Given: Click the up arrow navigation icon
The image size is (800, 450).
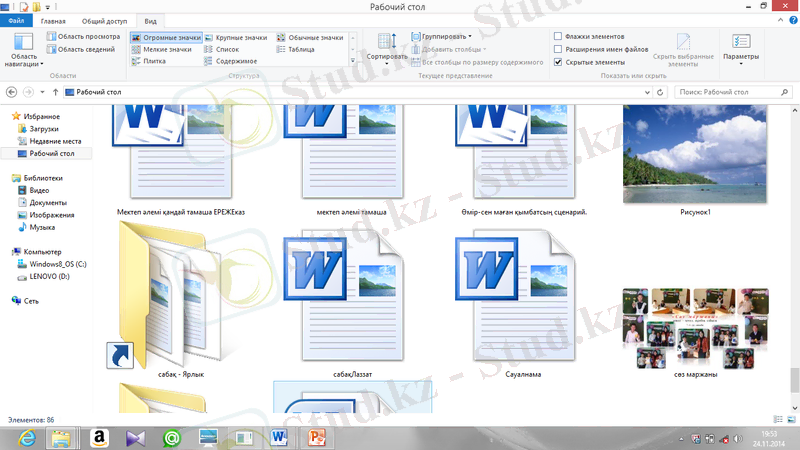Looking at the screenshot, I should 54,92.
